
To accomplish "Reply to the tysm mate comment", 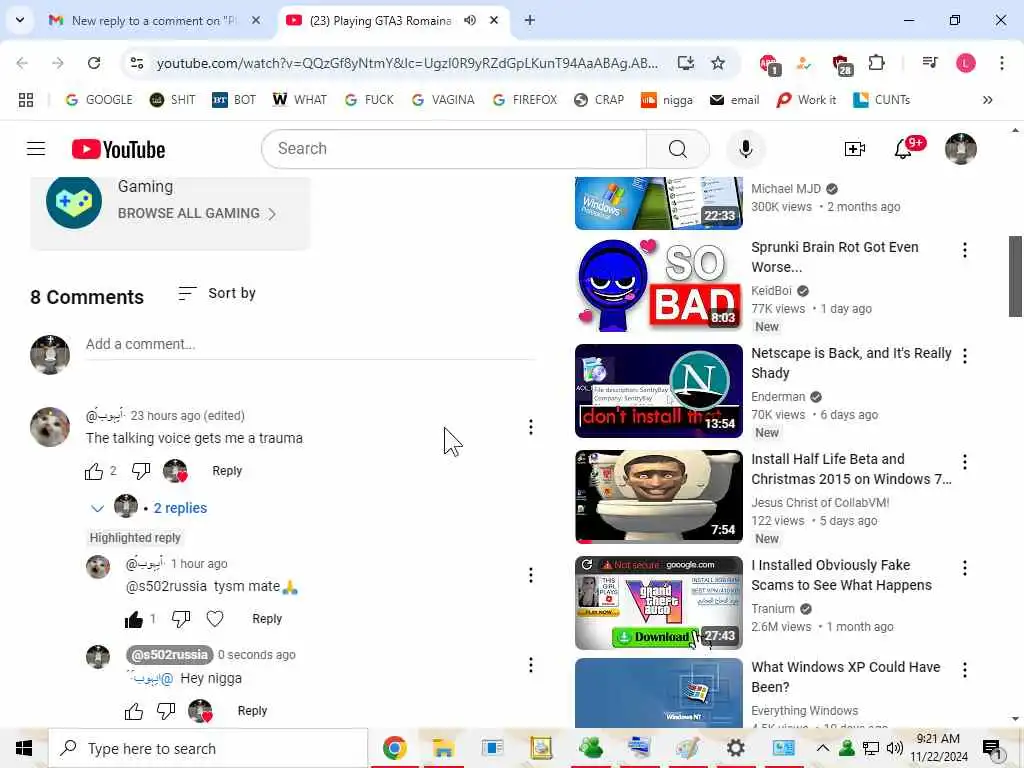I will pos(267,619).
